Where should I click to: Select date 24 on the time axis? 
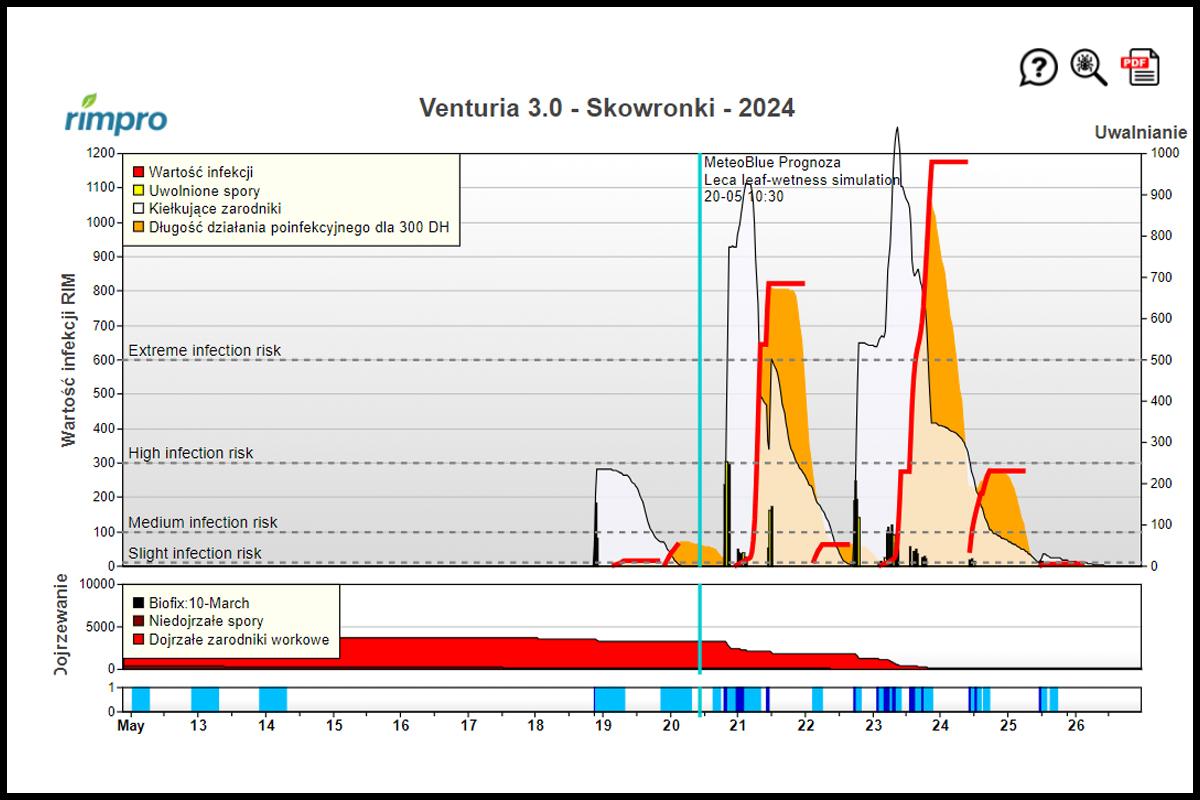pyautogui.click(x=940, y=726)
